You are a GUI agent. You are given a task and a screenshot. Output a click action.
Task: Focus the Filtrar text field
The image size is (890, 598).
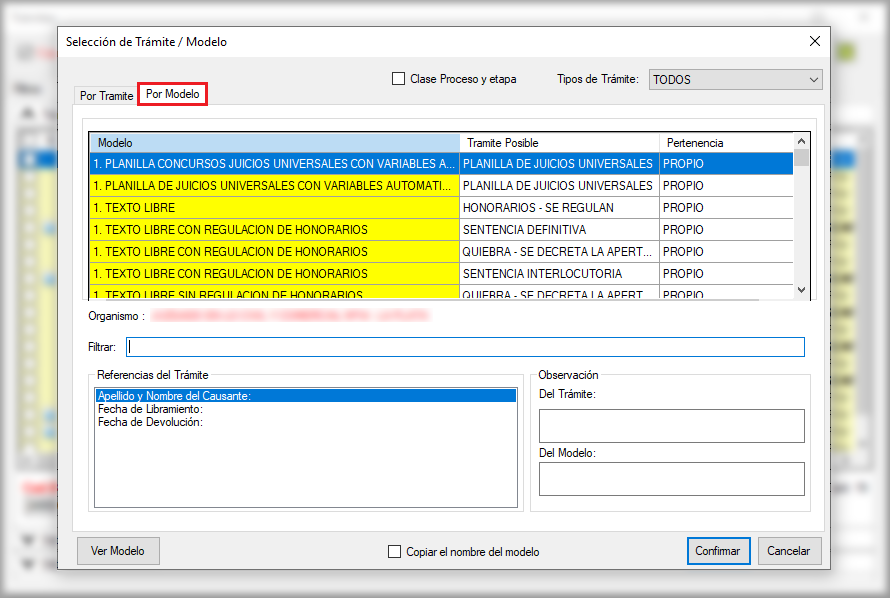465,347
